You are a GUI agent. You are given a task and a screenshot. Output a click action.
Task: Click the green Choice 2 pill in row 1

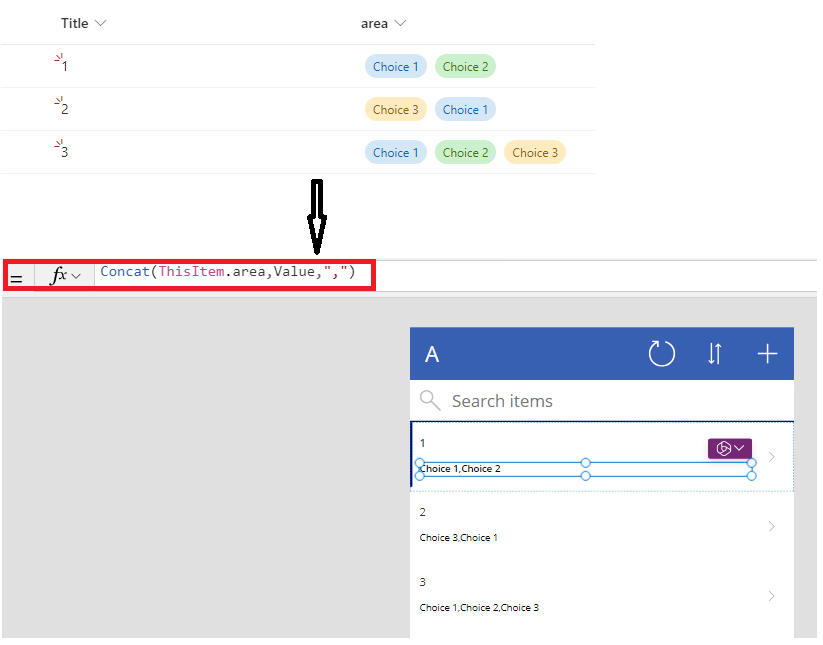465,65
